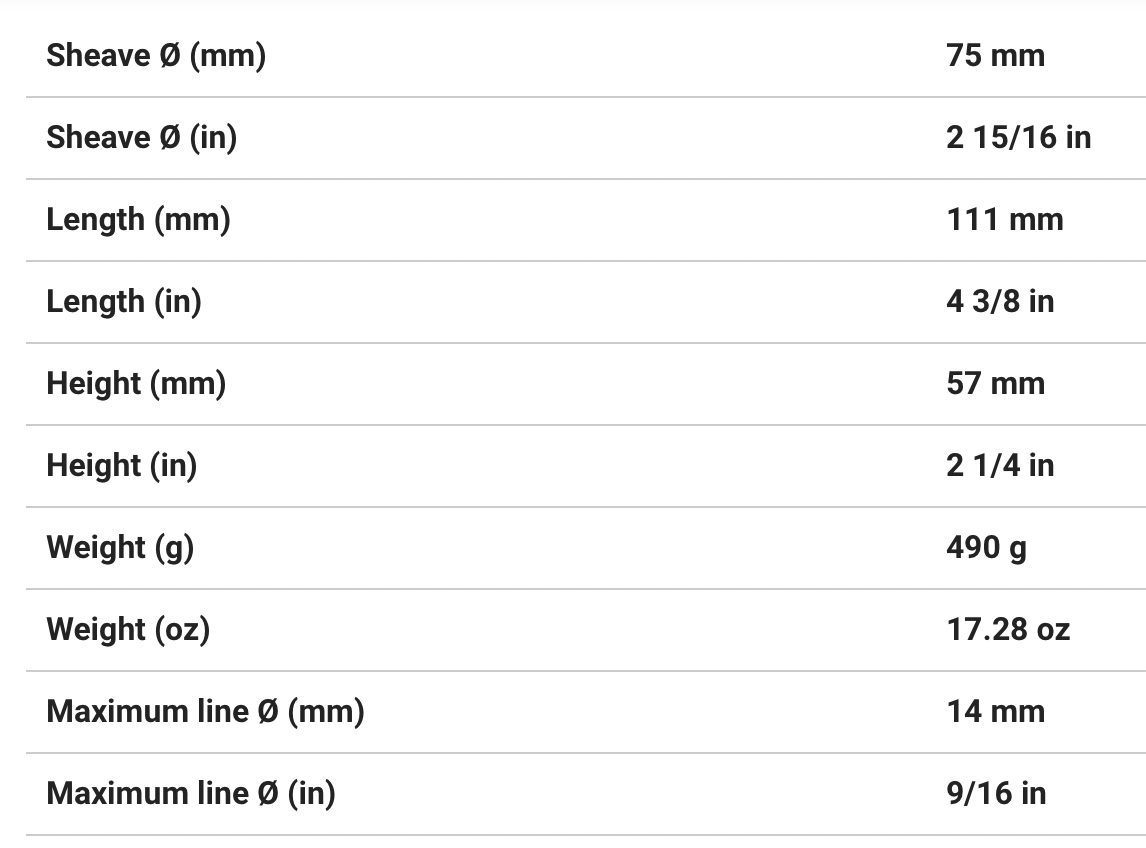This screenshot has height=848, width=1146.
Task: Select the "4 3/8 in" value
Action: tap(1000, 302)
